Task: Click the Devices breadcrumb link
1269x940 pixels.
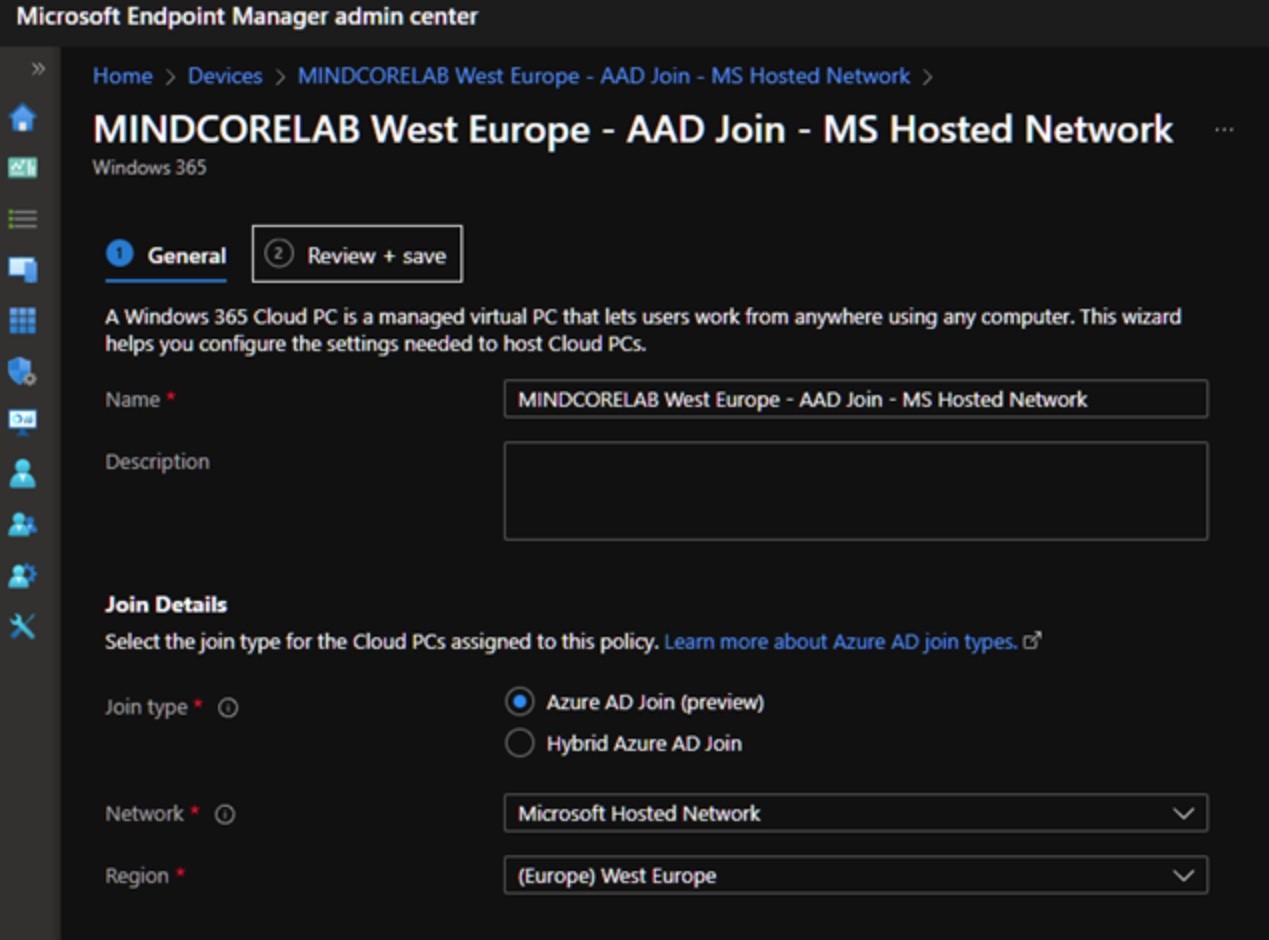Action: click(225, 76)
